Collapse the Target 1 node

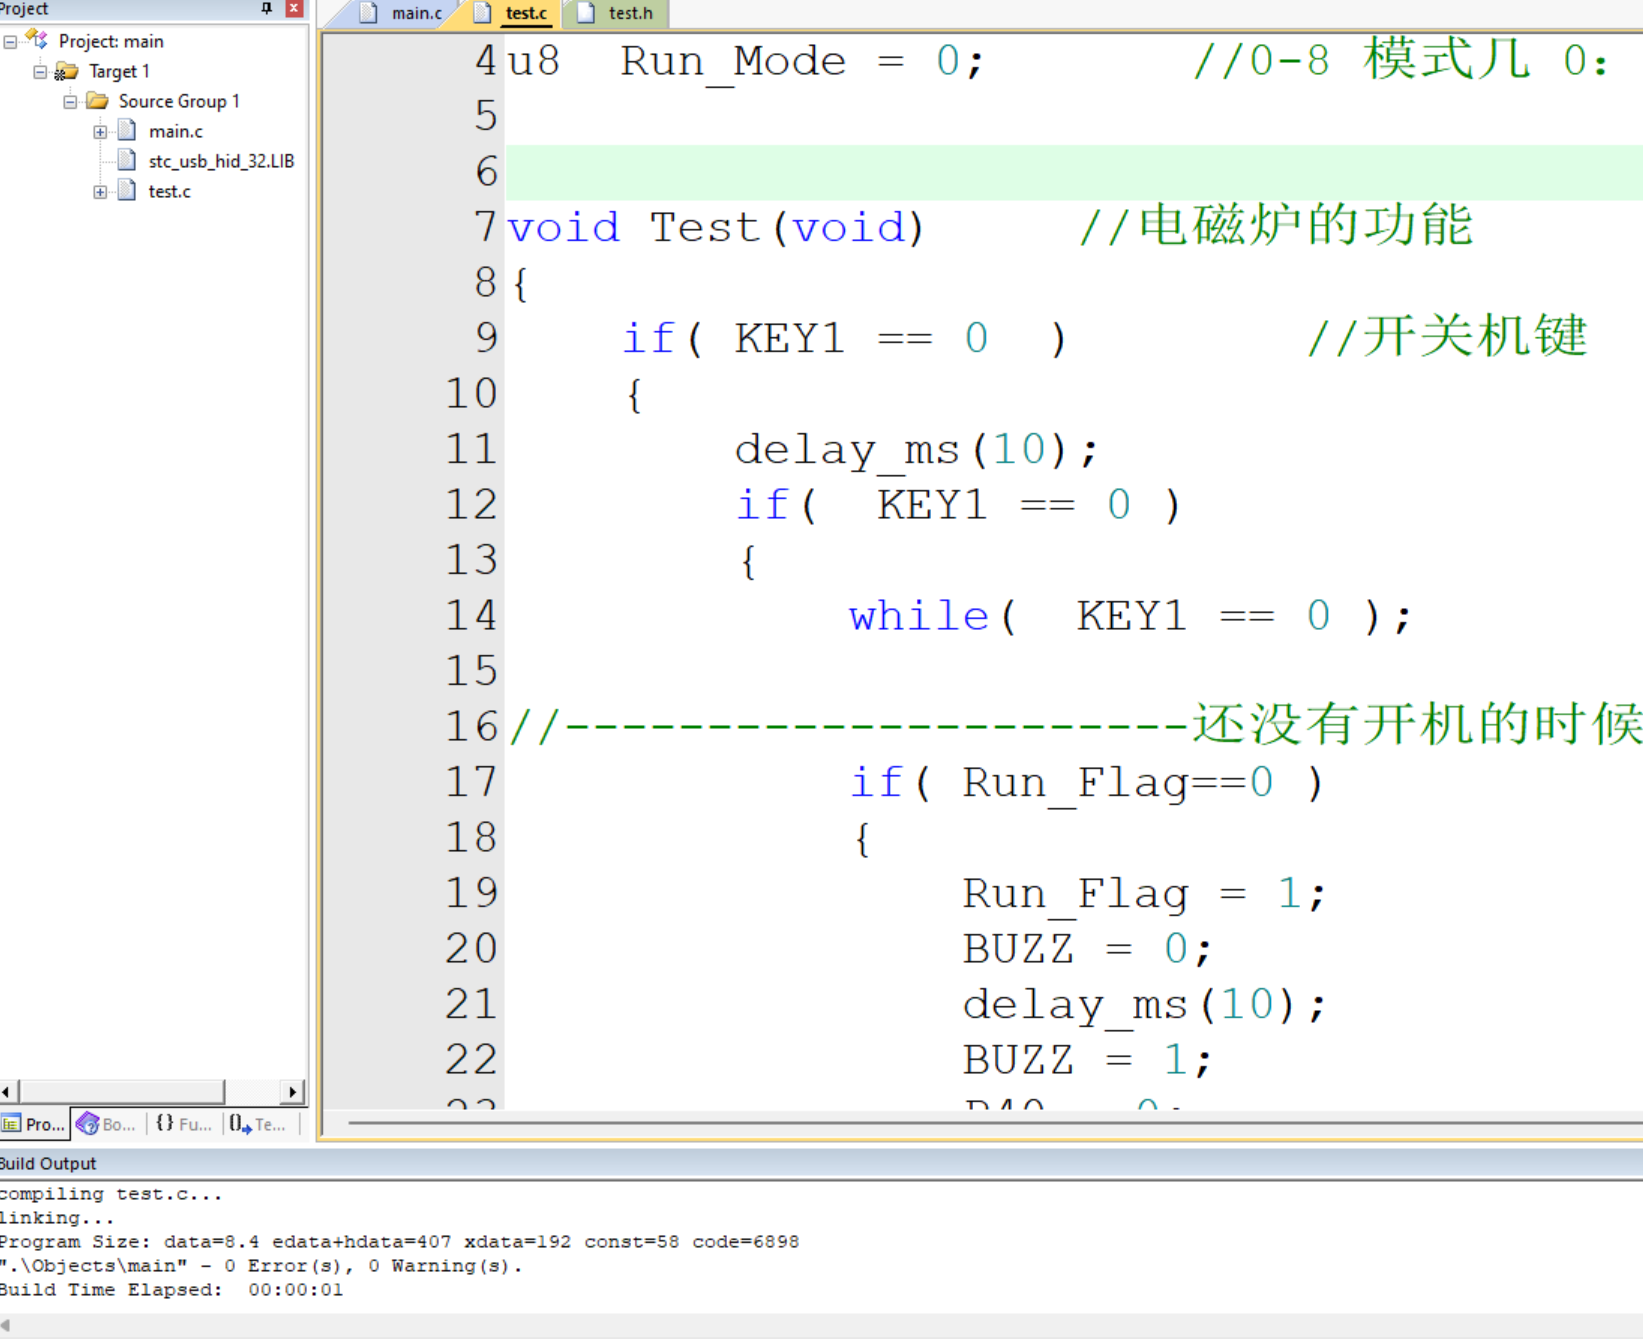[x=40, y=72]
